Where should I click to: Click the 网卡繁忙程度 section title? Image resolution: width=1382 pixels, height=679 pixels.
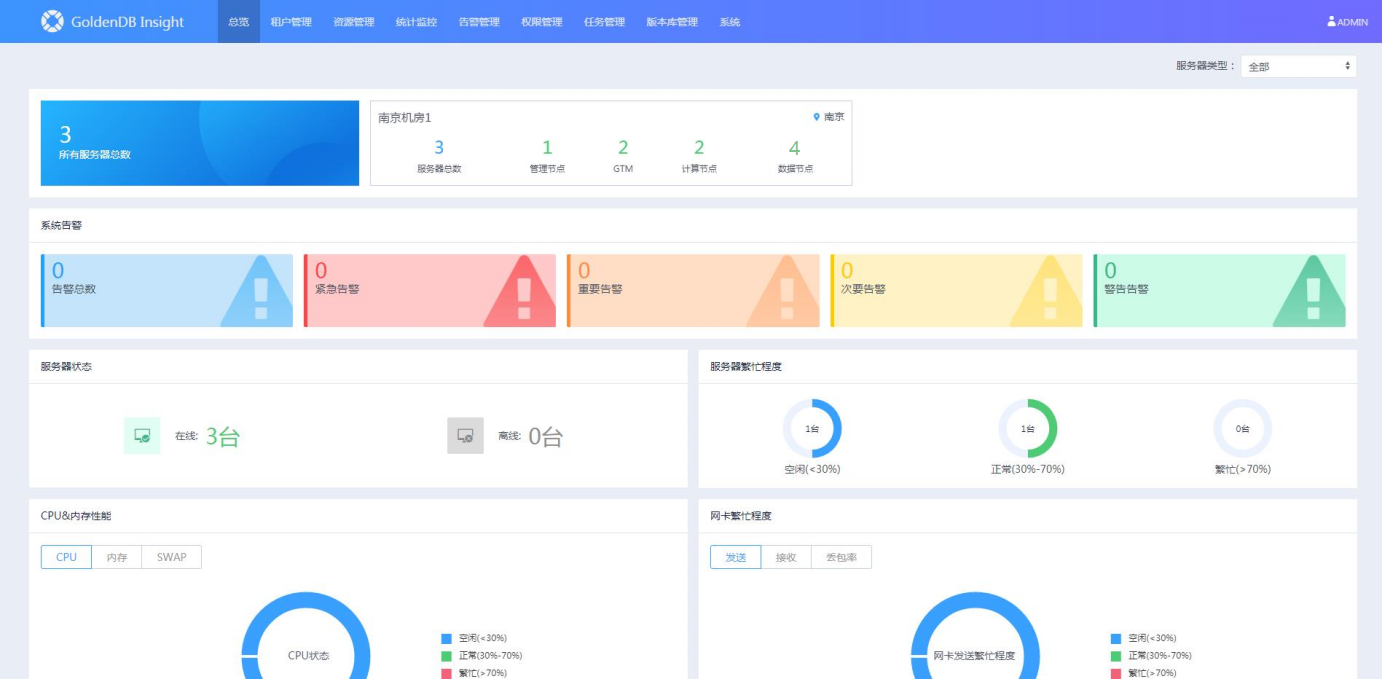tap(741, 516)
